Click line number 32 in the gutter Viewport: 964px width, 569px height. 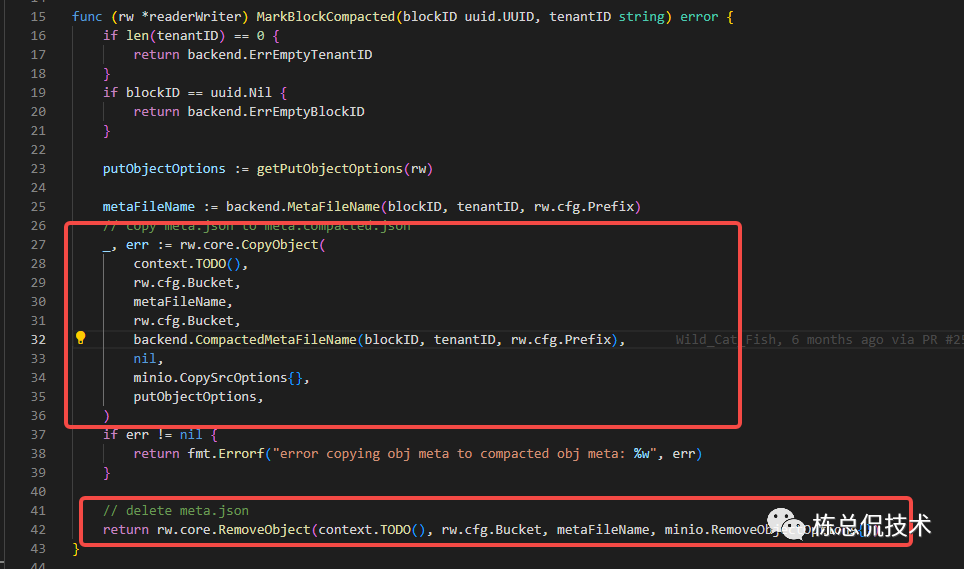click(38, 339)
